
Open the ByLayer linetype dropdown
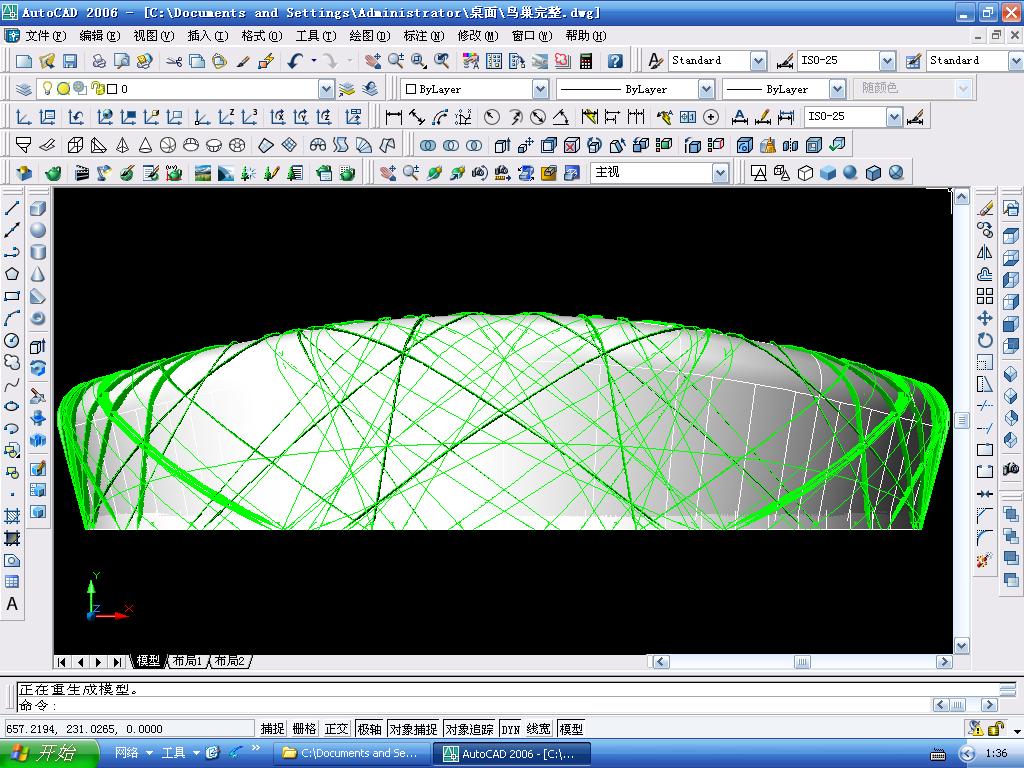pyautogui.click(x=706, y=89)
